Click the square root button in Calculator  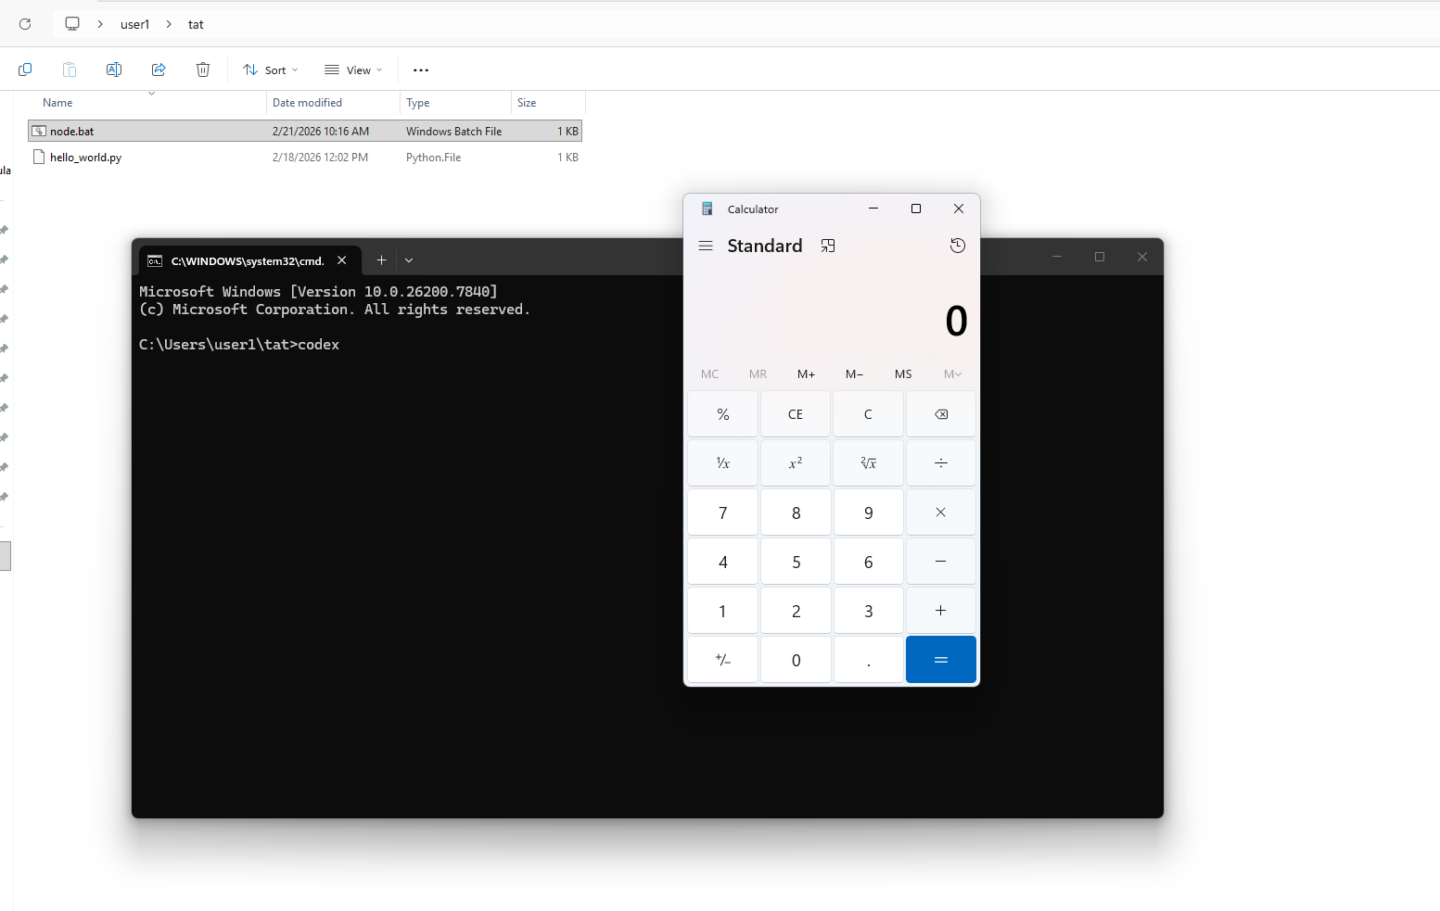(x=868, y=463)
